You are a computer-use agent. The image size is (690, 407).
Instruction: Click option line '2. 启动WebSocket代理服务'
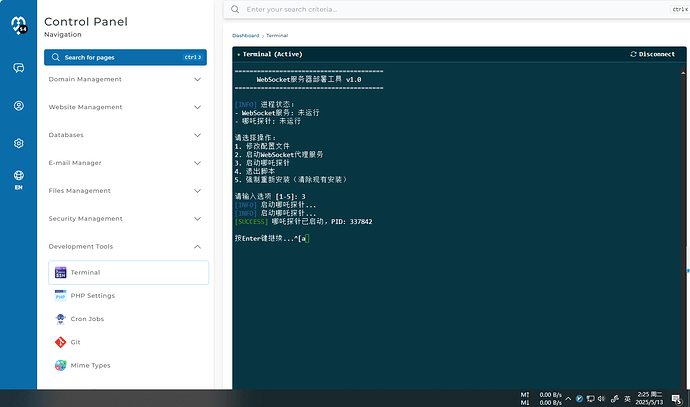pos(279,155)
